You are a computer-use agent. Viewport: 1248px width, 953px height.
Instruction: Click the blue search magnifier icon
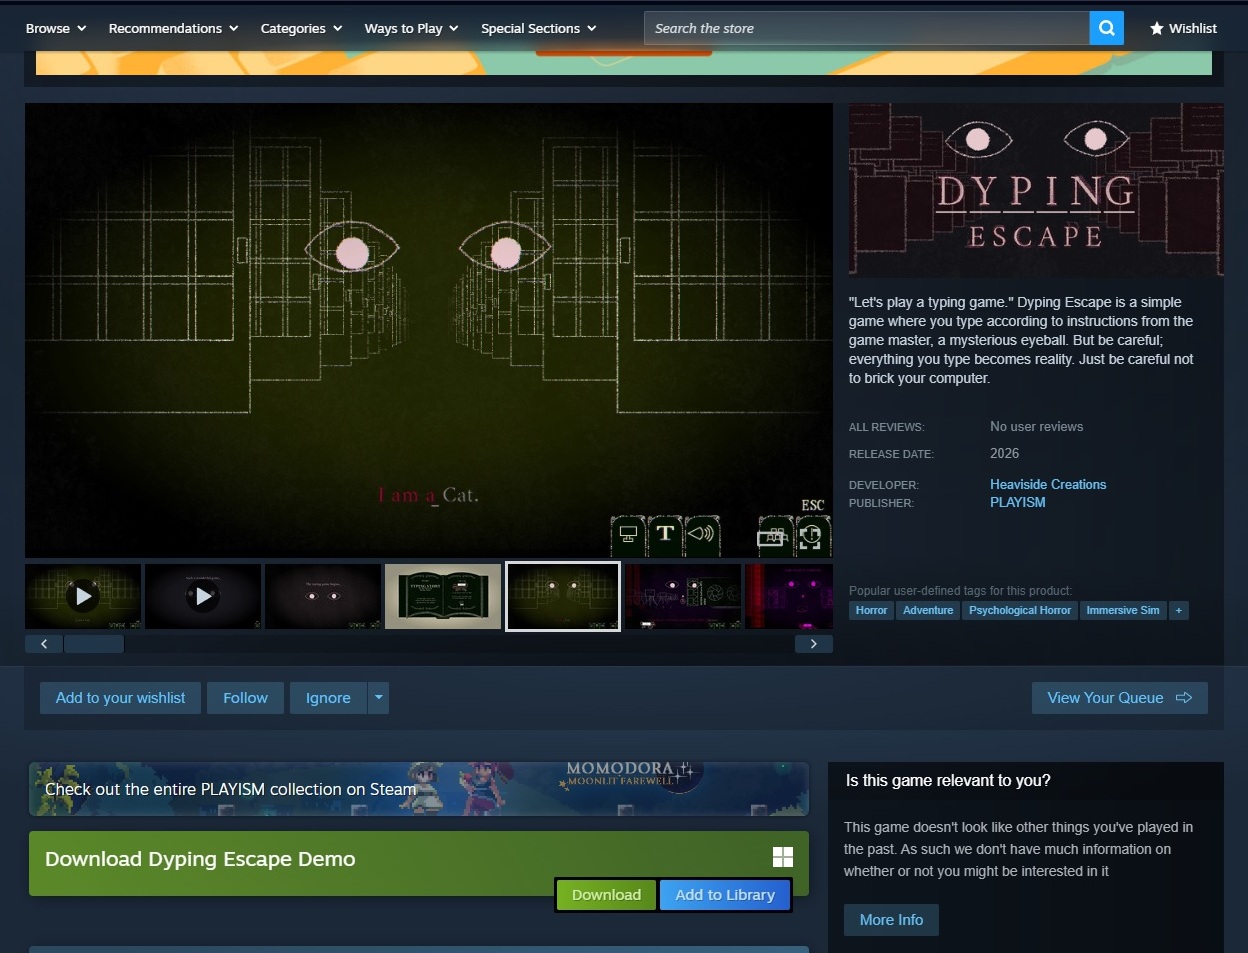[x=1106, y=28]
